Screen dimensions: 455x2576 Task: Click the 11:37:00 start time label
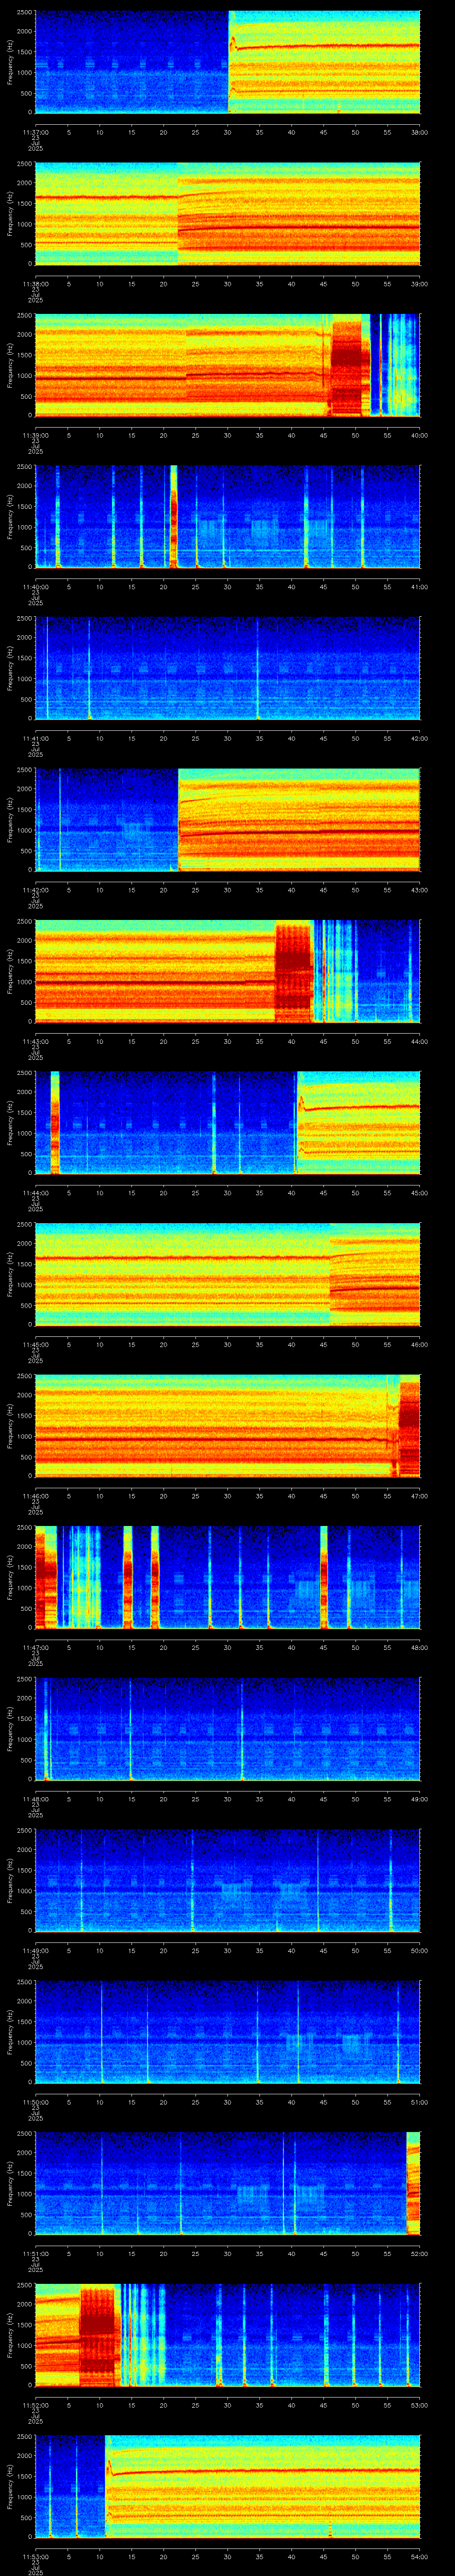coord(35,132)
